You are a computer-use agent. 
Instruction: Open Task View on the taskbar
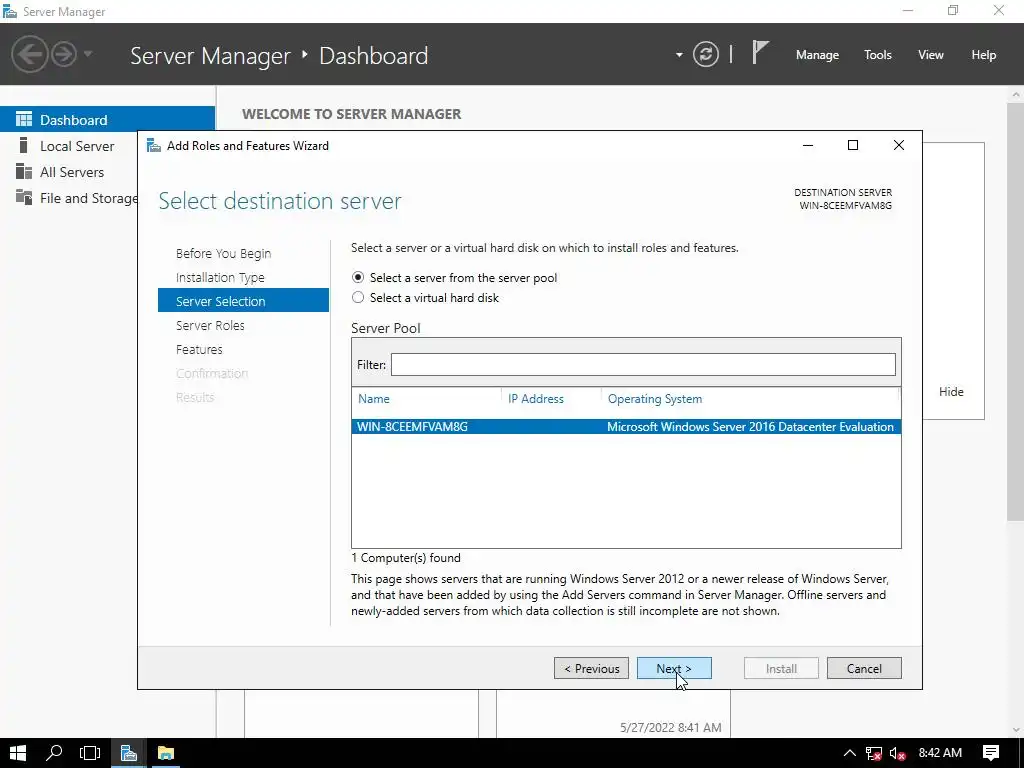coord(89,753)
